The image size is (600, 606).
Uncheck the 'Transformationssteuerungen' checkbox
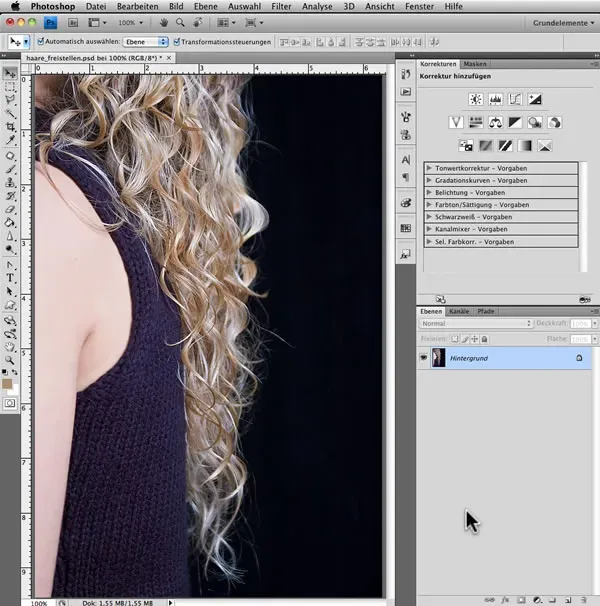(x=176, y=42)
